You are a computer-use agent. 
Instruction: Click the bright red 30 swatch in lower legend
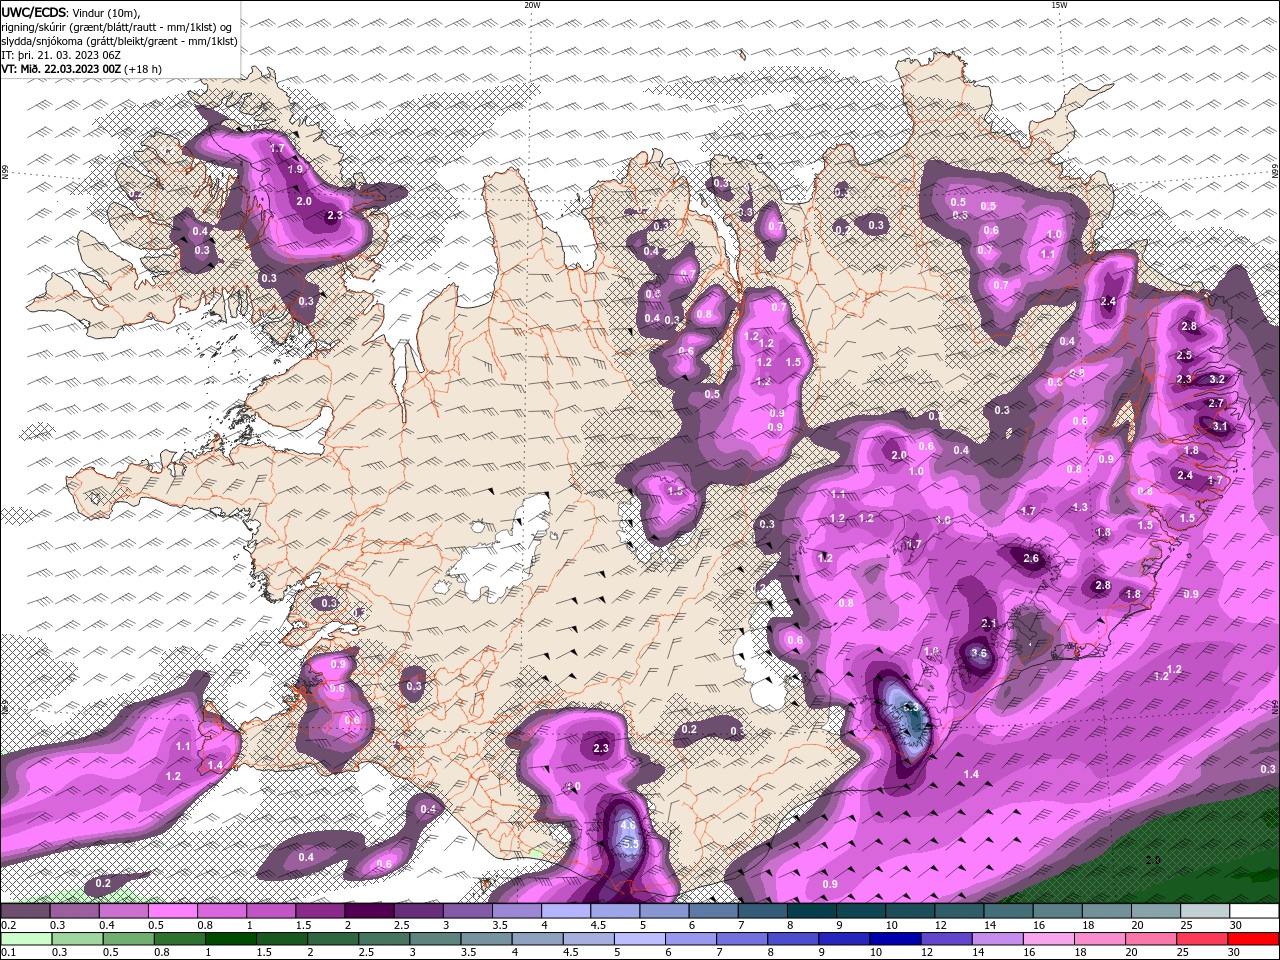pos(1253,939)
